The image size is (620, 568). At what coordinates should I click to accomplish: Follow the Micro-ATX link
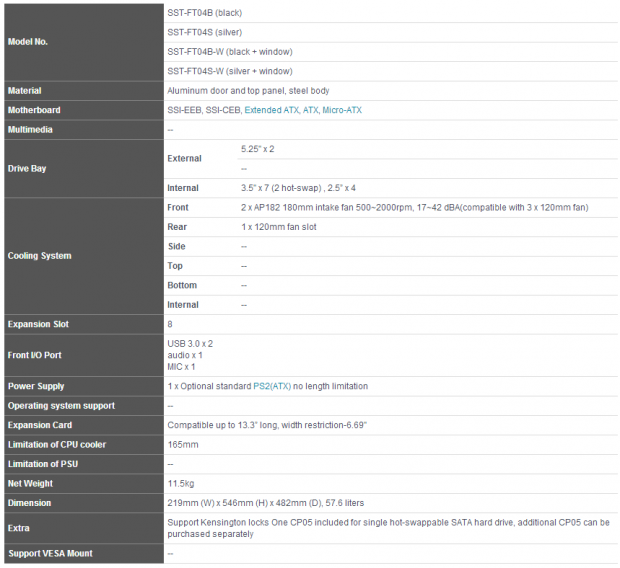[x=342, y=110]
